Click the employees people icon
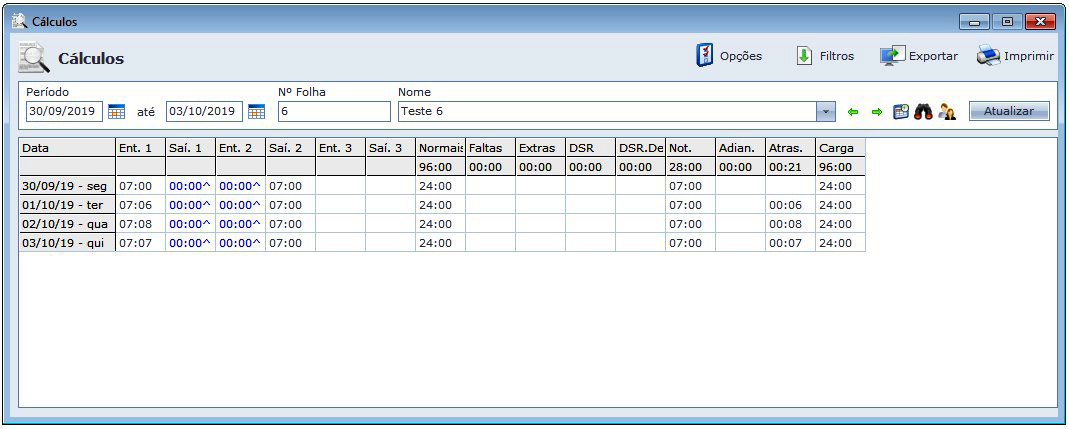 (x=947, y=112)
